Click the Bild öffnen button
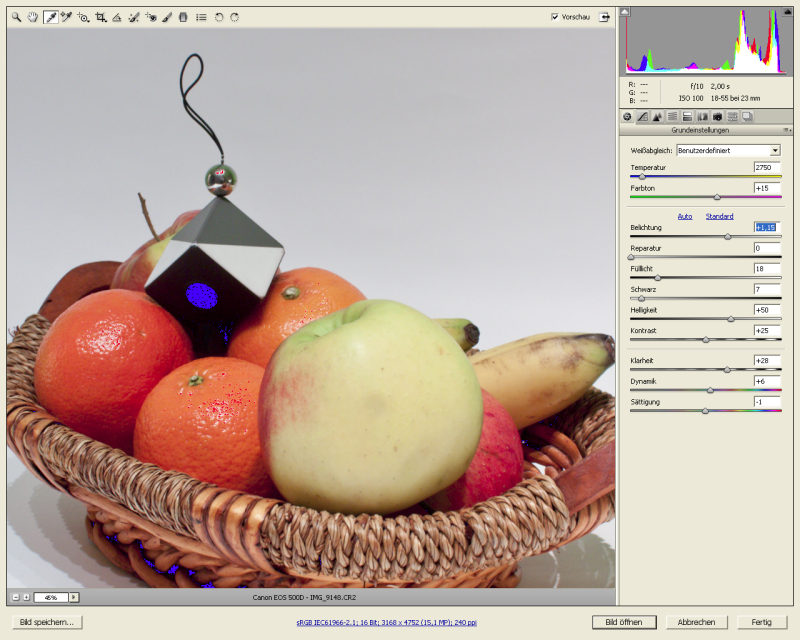 click(624, 622)
